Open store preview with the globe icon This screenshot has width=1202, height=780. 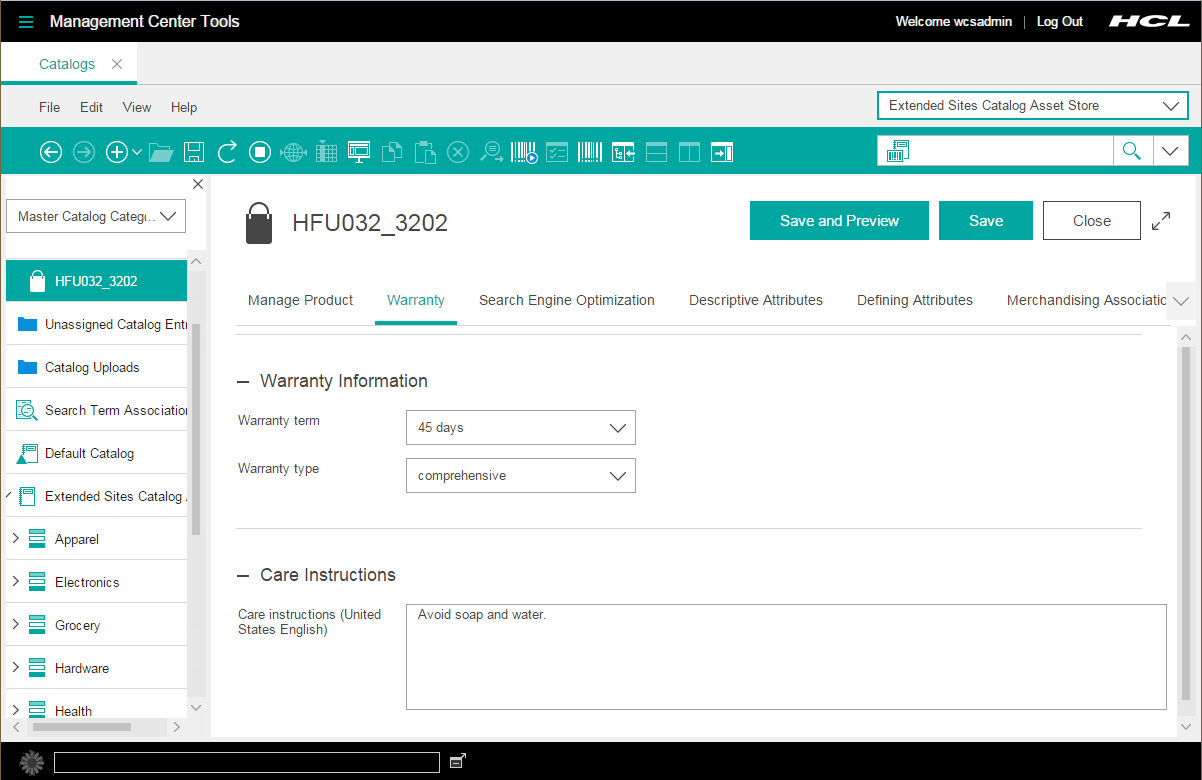(293, 151)
